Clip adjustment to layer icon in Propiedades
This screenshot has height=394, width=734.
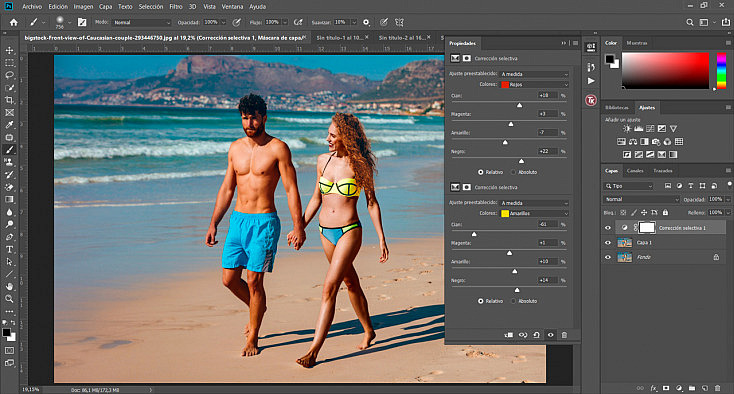pyautogui.click(x=508, y=335)
